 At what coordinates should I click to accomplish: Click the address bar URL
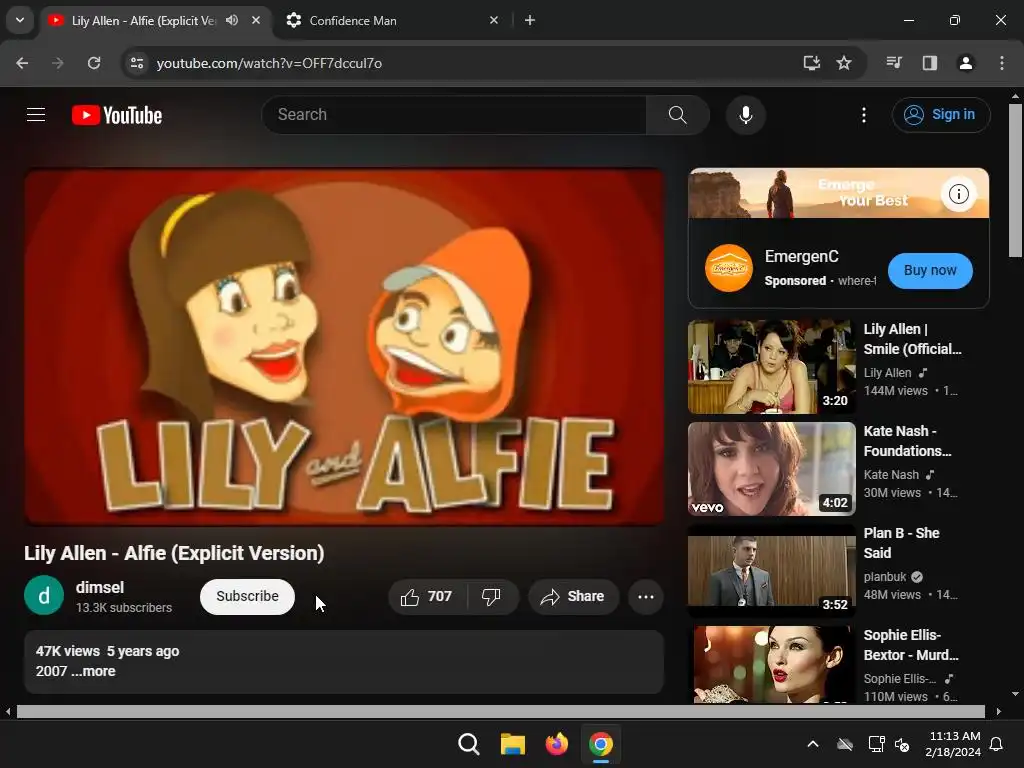(x=269, y=63)
